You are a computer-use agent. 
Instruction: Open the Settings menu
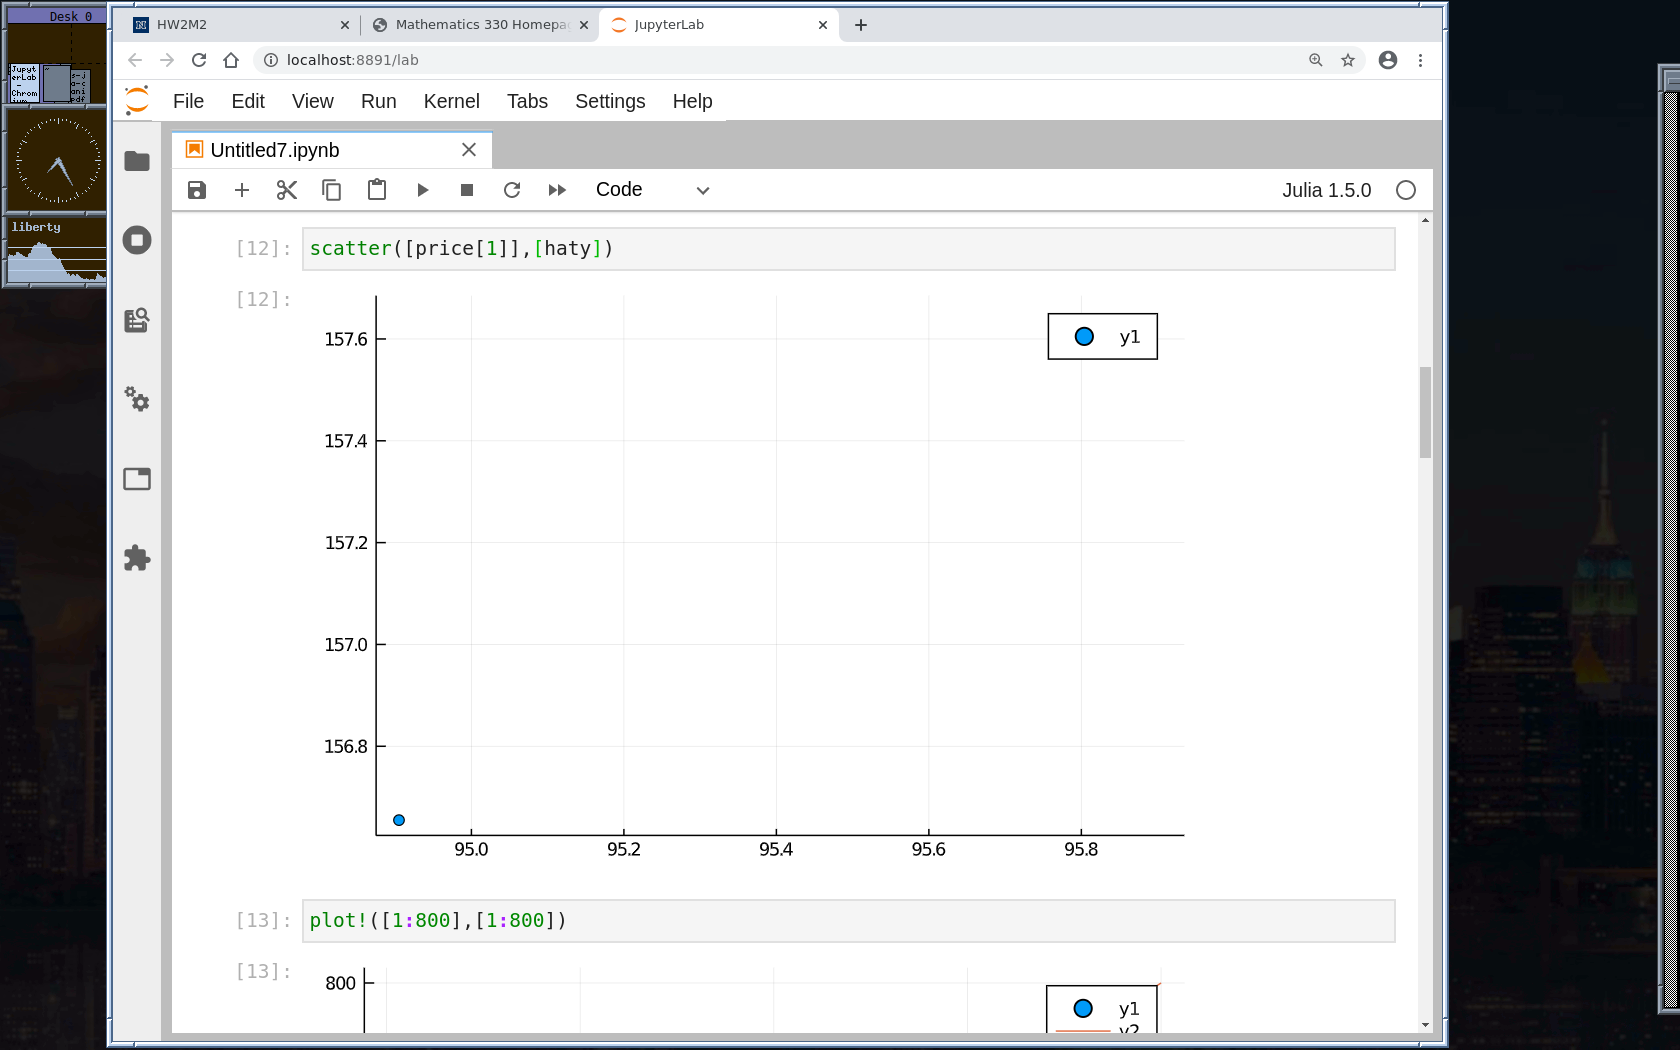click(x=610, y=101)
